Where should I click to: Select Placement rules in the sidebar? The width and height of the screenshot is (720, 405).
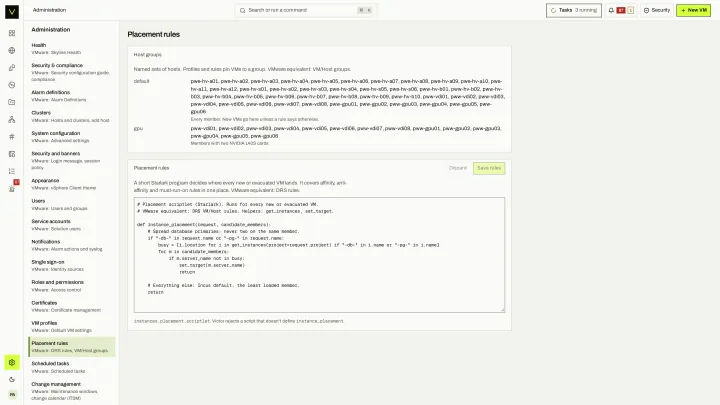71,347
